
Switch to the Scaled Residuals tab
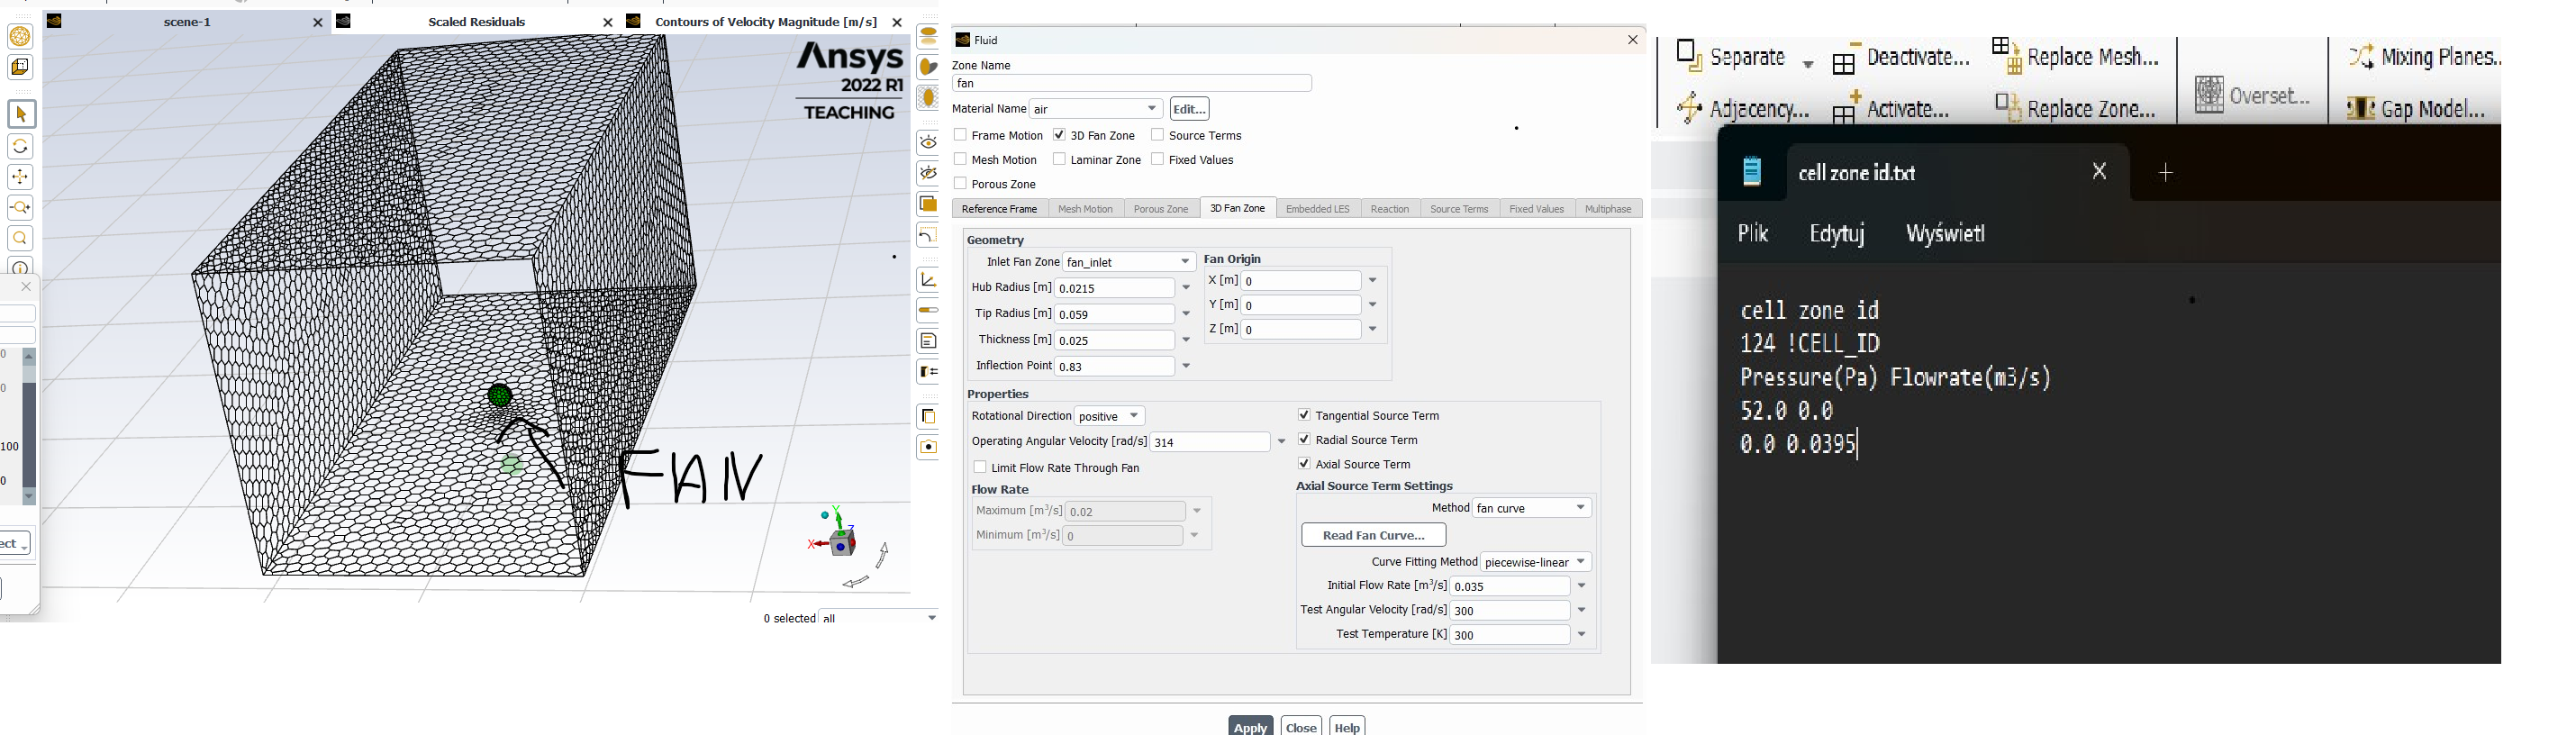pyautogui.click(x=476, y=22)
